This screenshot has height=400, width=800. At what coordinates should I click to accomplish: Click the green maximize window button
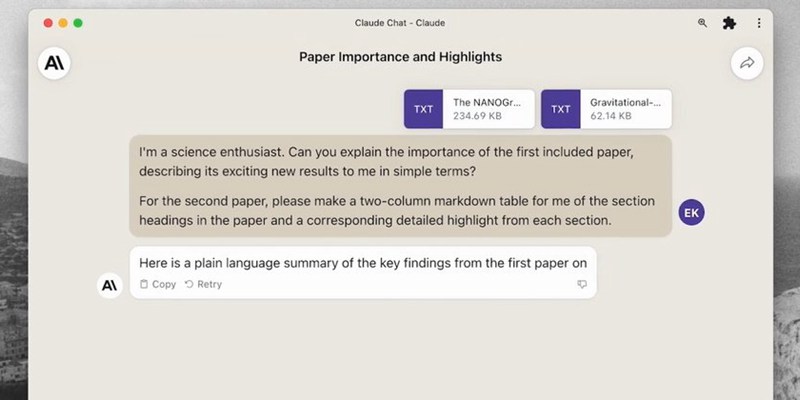tap(78, 23)
